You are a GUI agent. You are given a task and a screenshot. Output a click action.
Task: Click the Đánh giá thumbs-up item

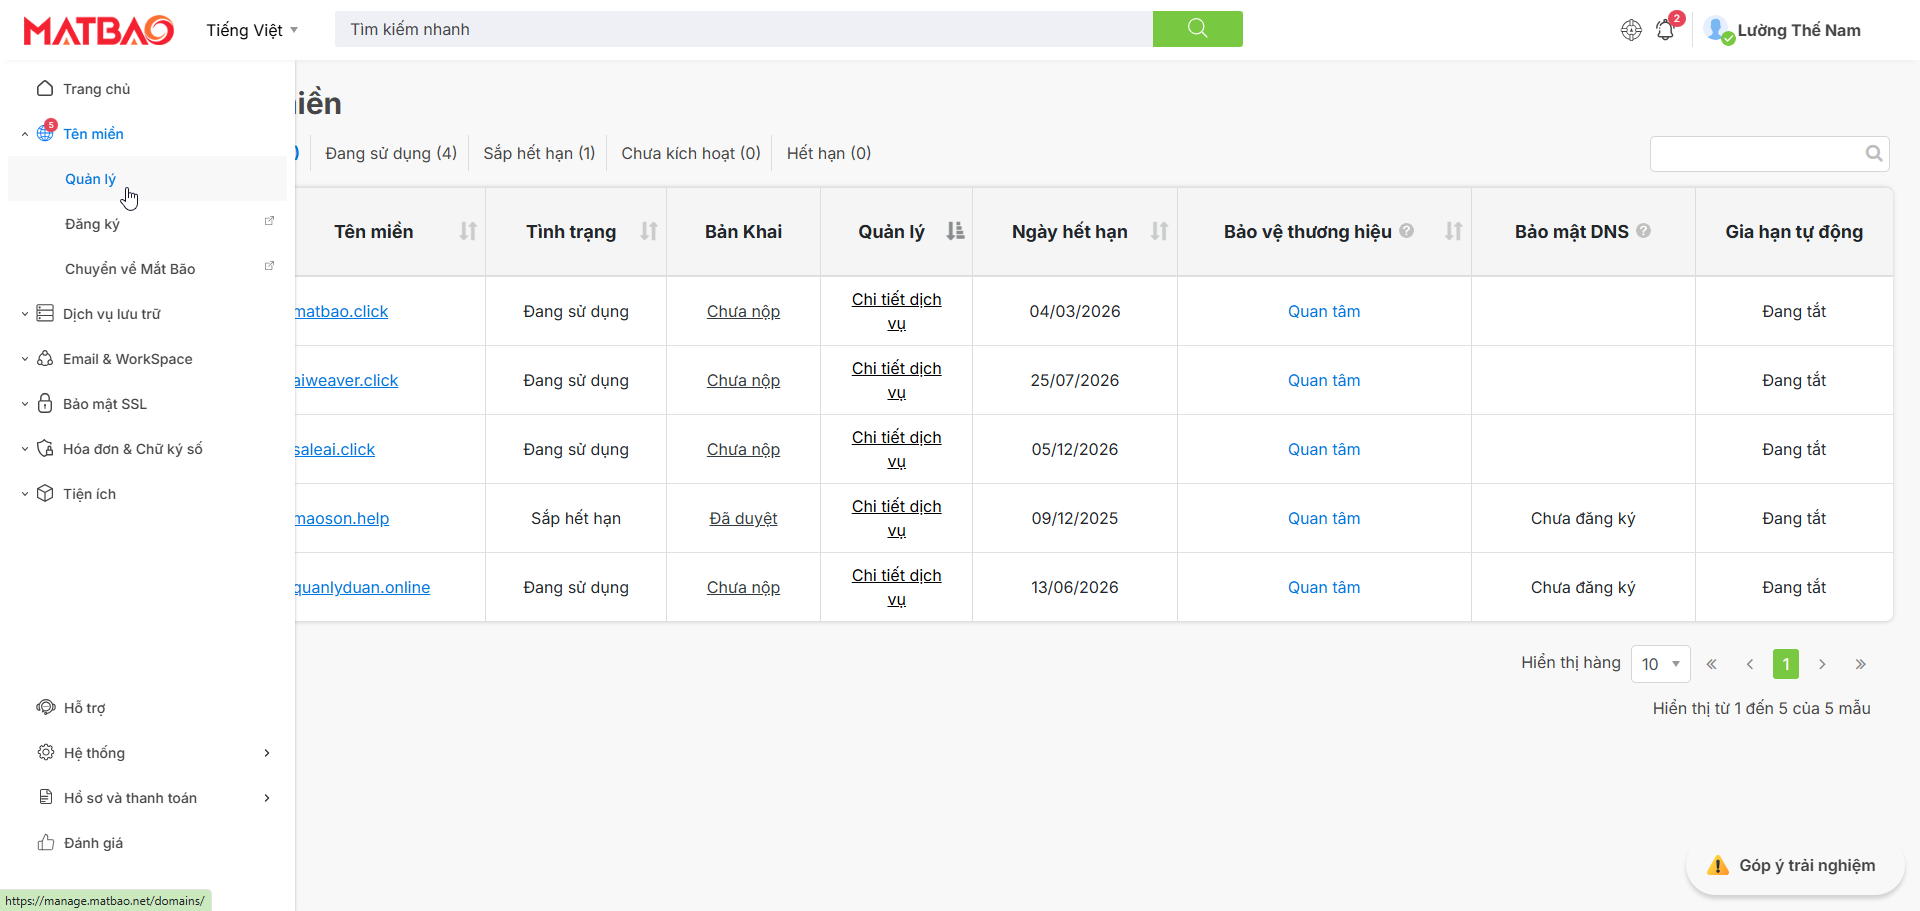[93, 843]
